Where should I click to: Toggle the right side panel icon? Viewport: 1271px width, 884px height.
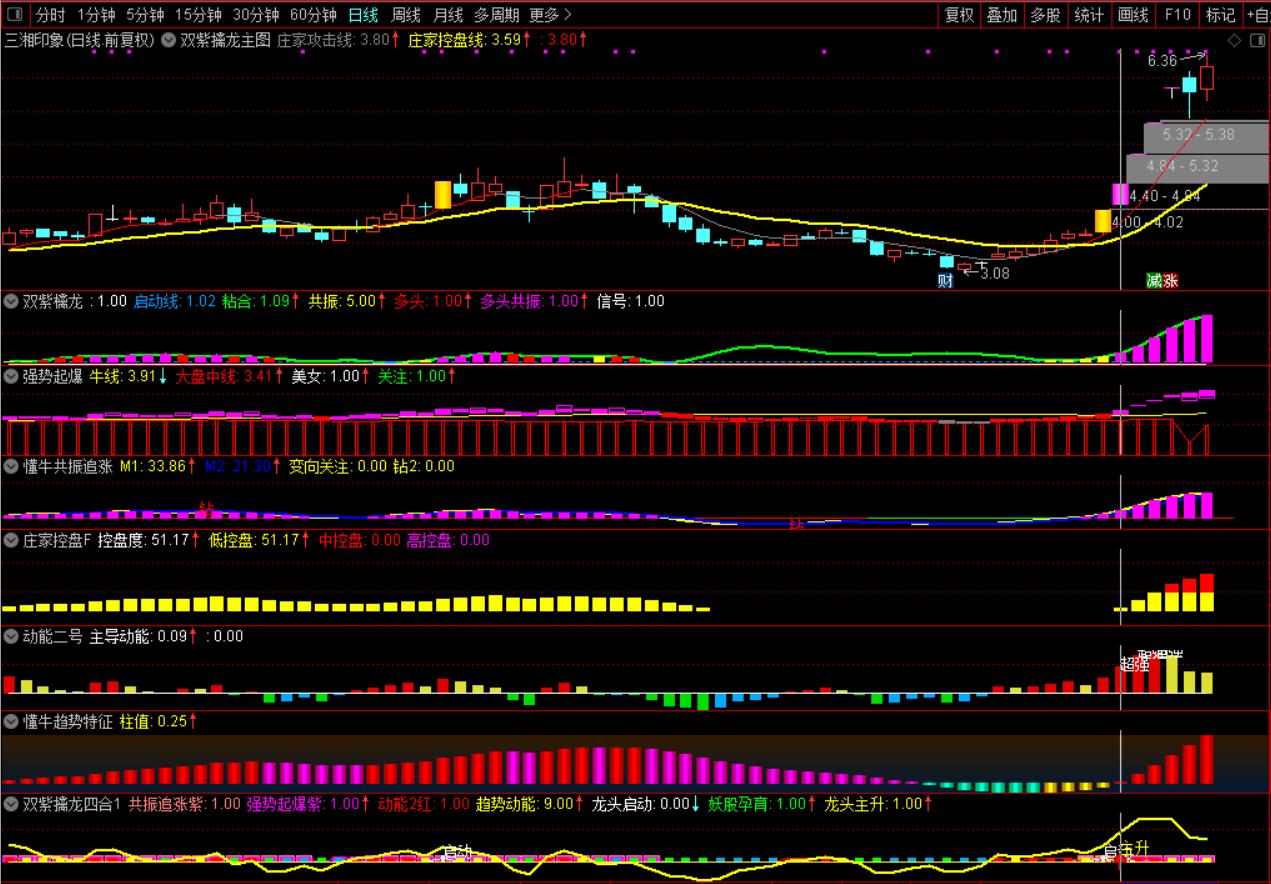point(1256,40)
